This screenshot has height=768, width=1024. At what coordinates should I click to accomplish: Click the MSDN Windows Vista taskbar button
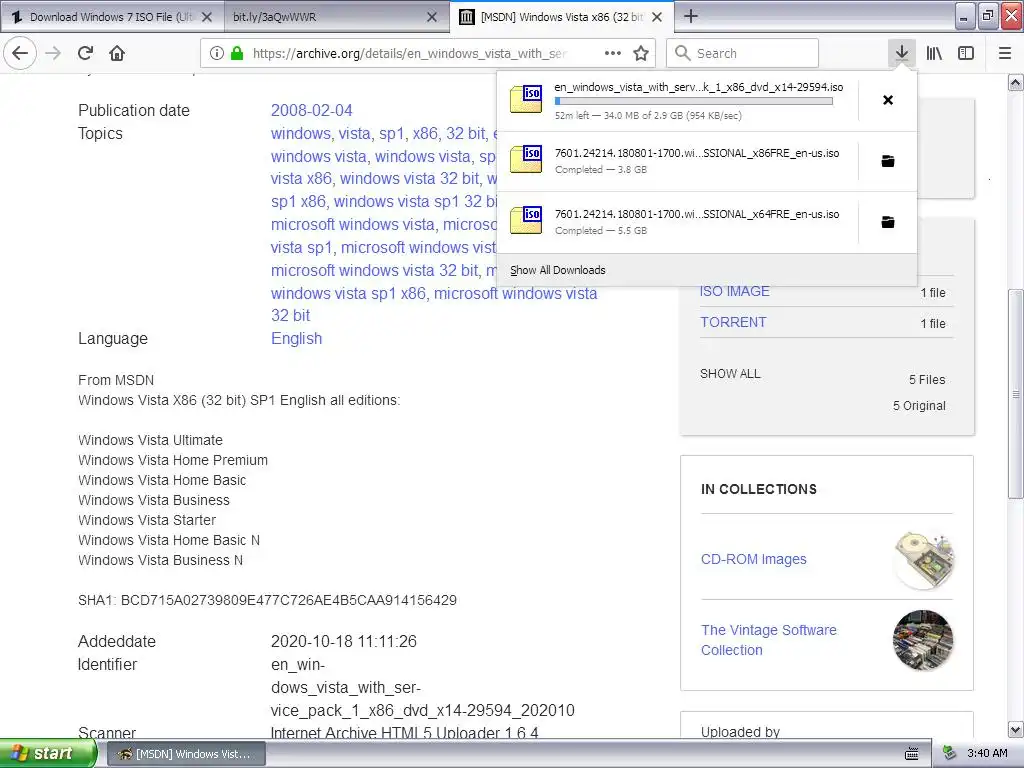186,754
